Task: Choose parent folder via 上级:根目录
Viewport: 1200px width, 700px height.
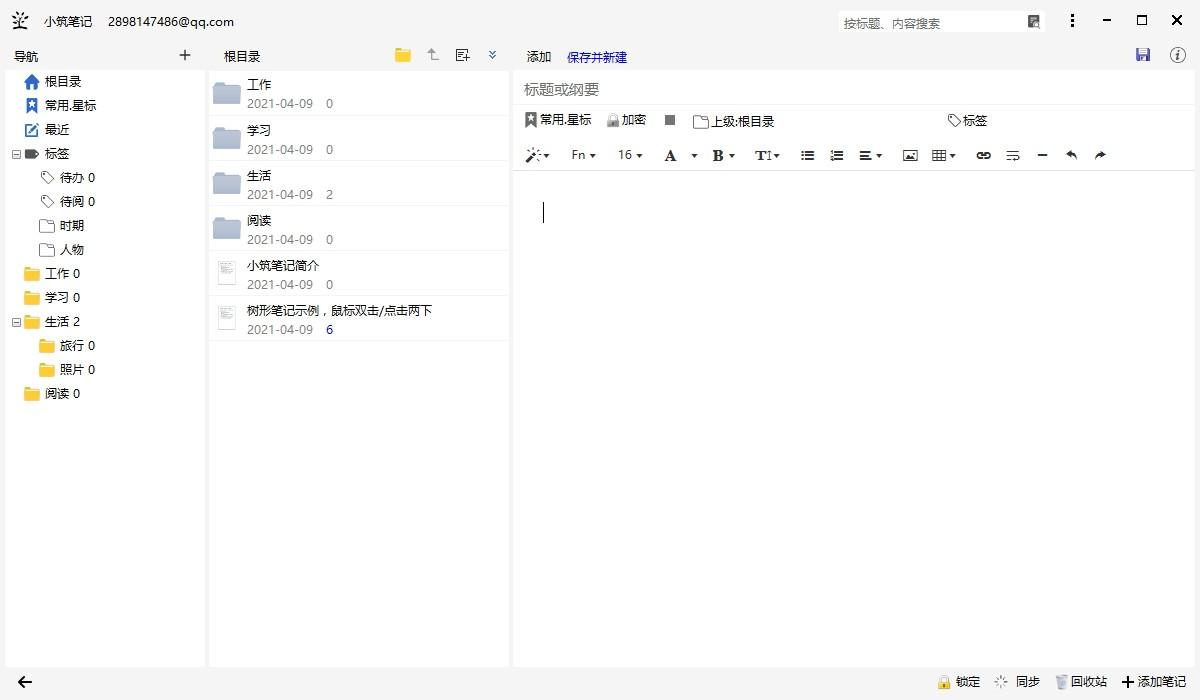Action: pyautogui.click(x=734, y=121)
